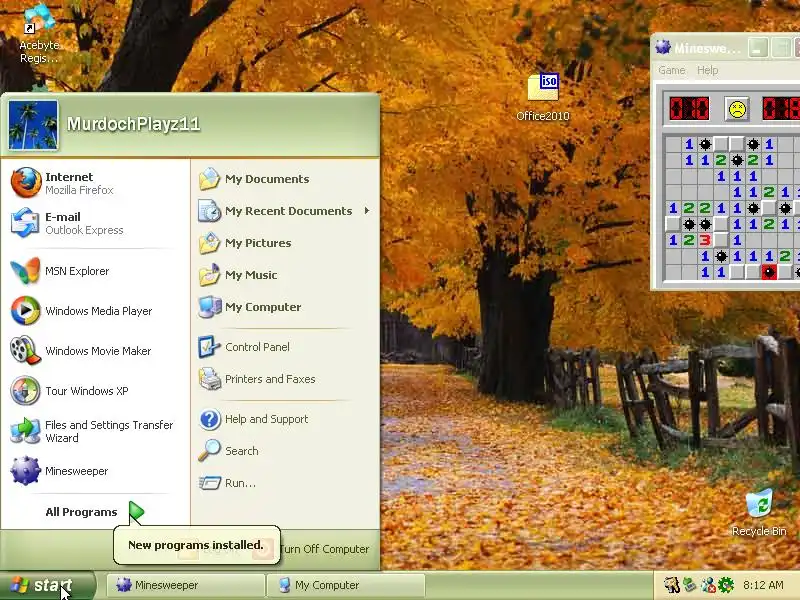Click Minesweeper mine counter display
This screenshot has height=600, width=800.
click(689, 109)
